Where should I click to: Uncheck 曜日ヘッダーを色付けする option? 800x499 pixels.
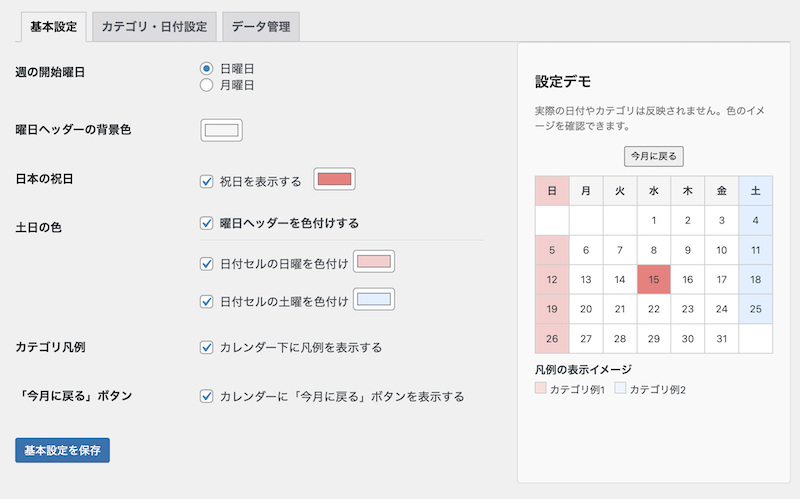click(207, 223)
